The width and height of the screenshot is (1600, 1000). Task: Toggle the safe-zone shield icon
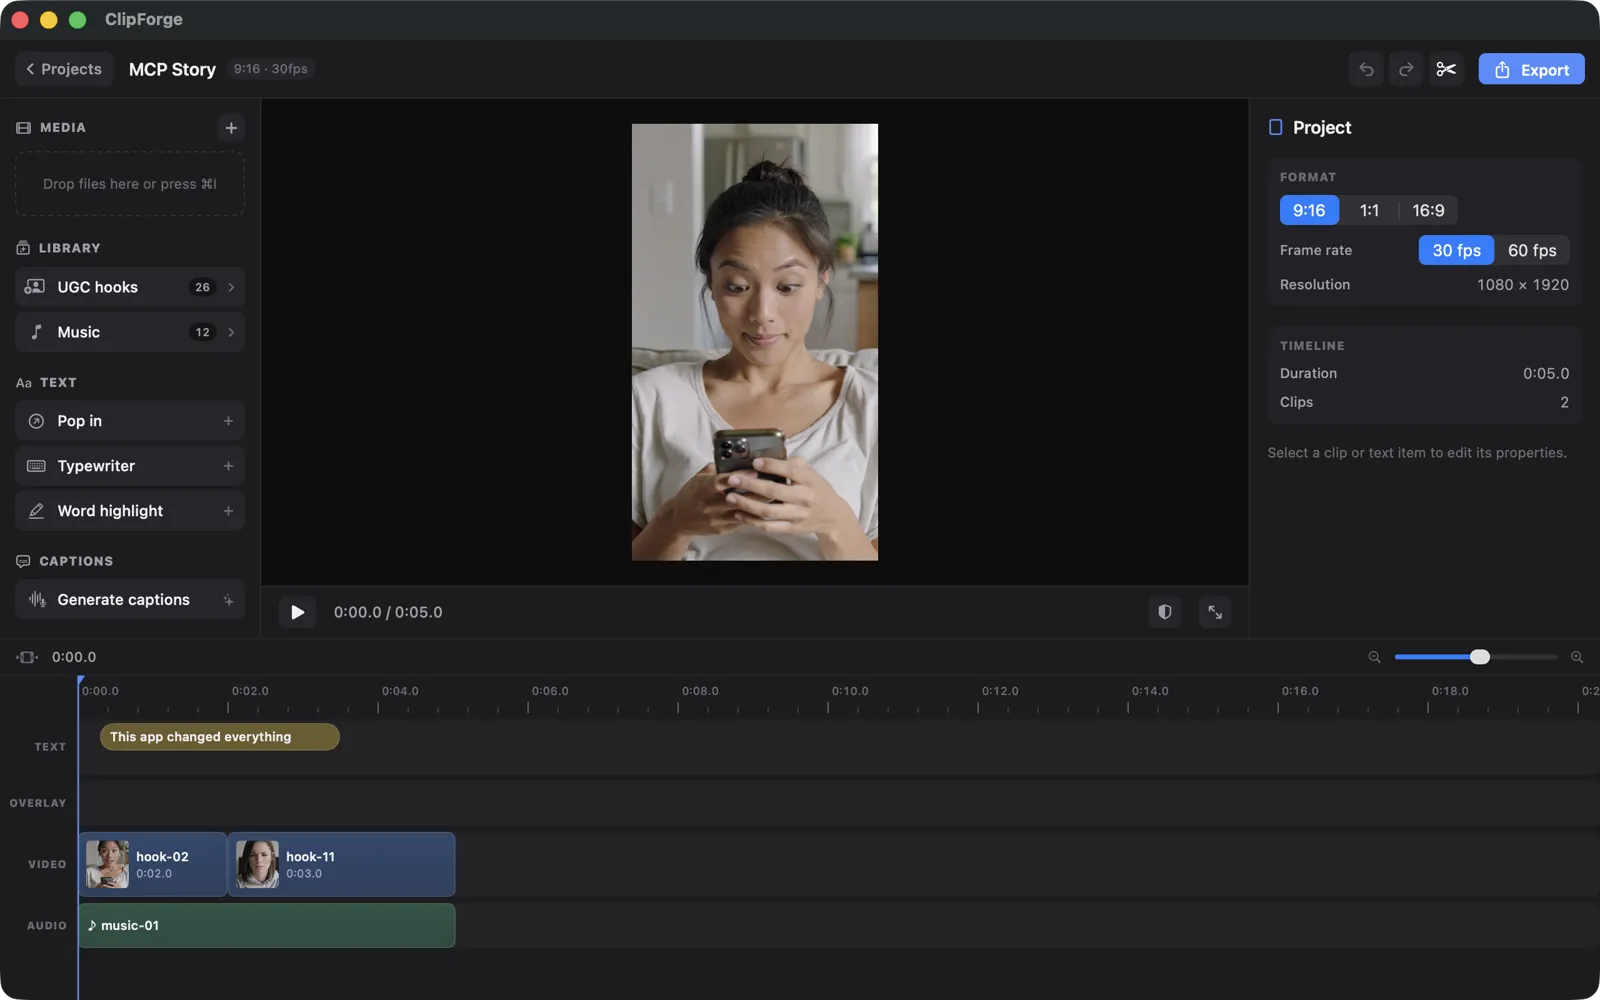point(1165,612)
